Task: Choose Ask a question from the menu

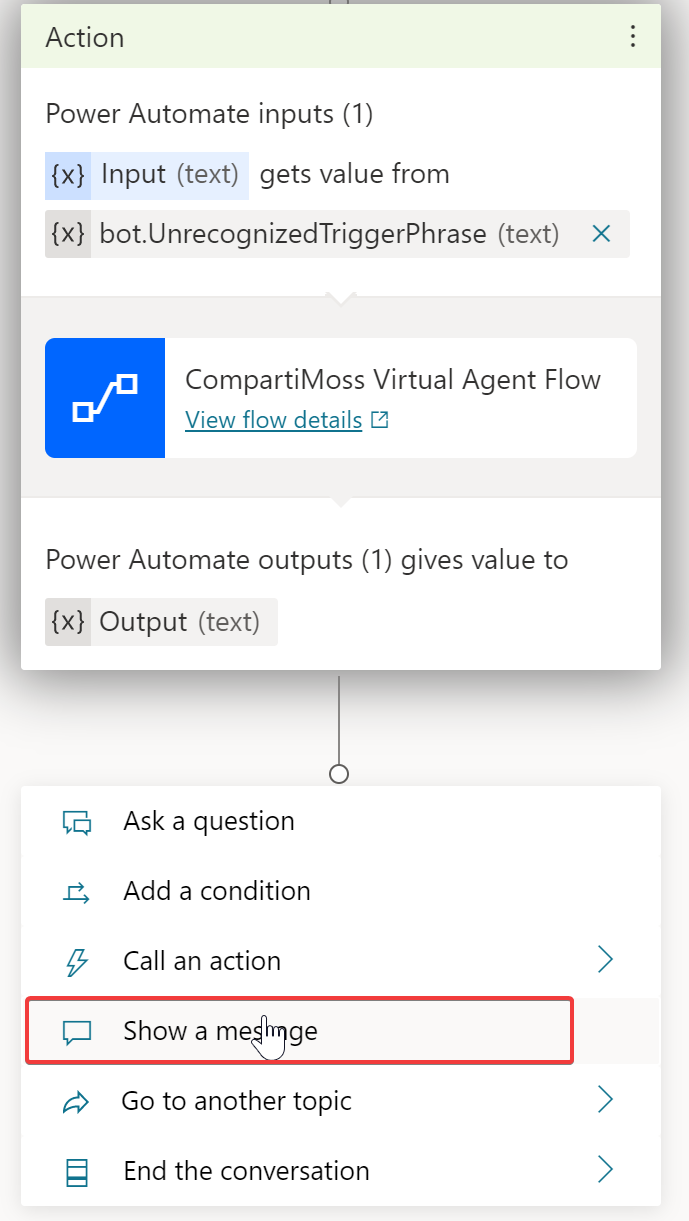Action: [209, 821]
